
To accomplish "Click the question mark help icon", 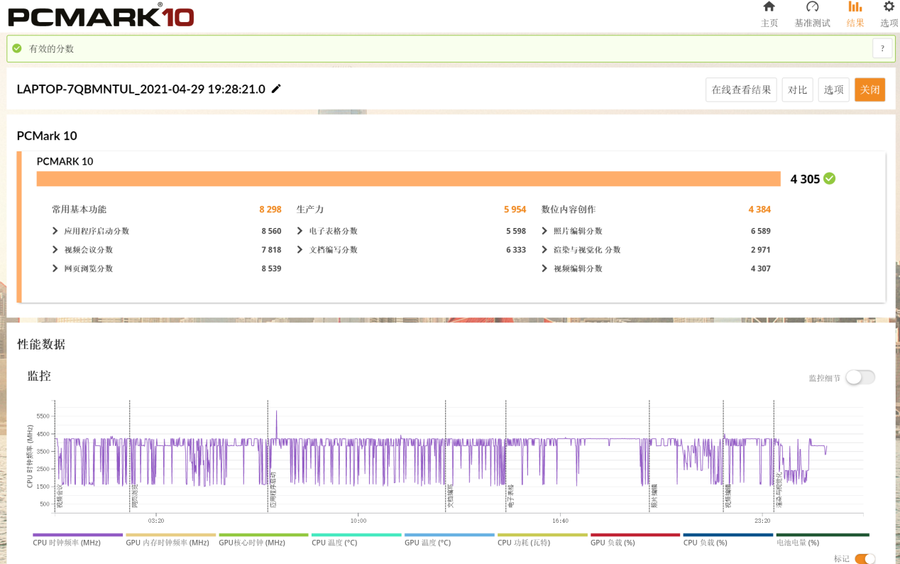I will coord(882,49).
